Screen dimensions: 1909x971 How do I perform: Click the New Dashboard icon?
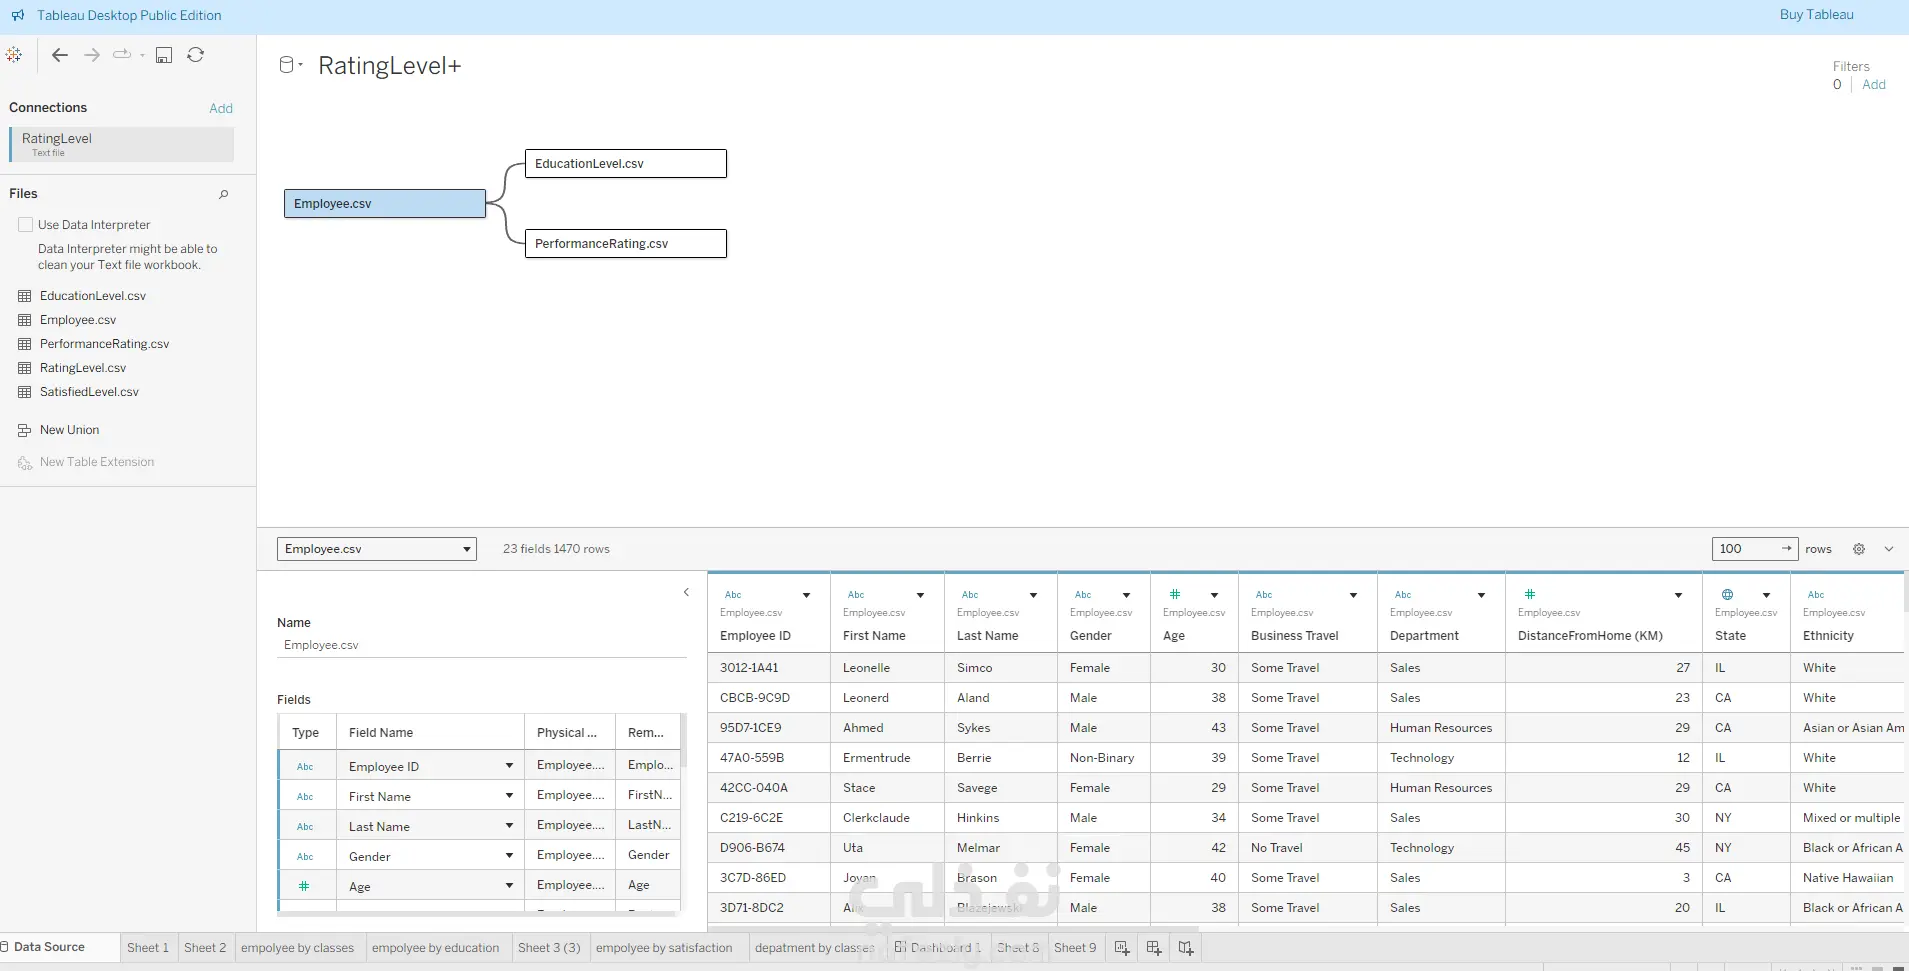1154,948
